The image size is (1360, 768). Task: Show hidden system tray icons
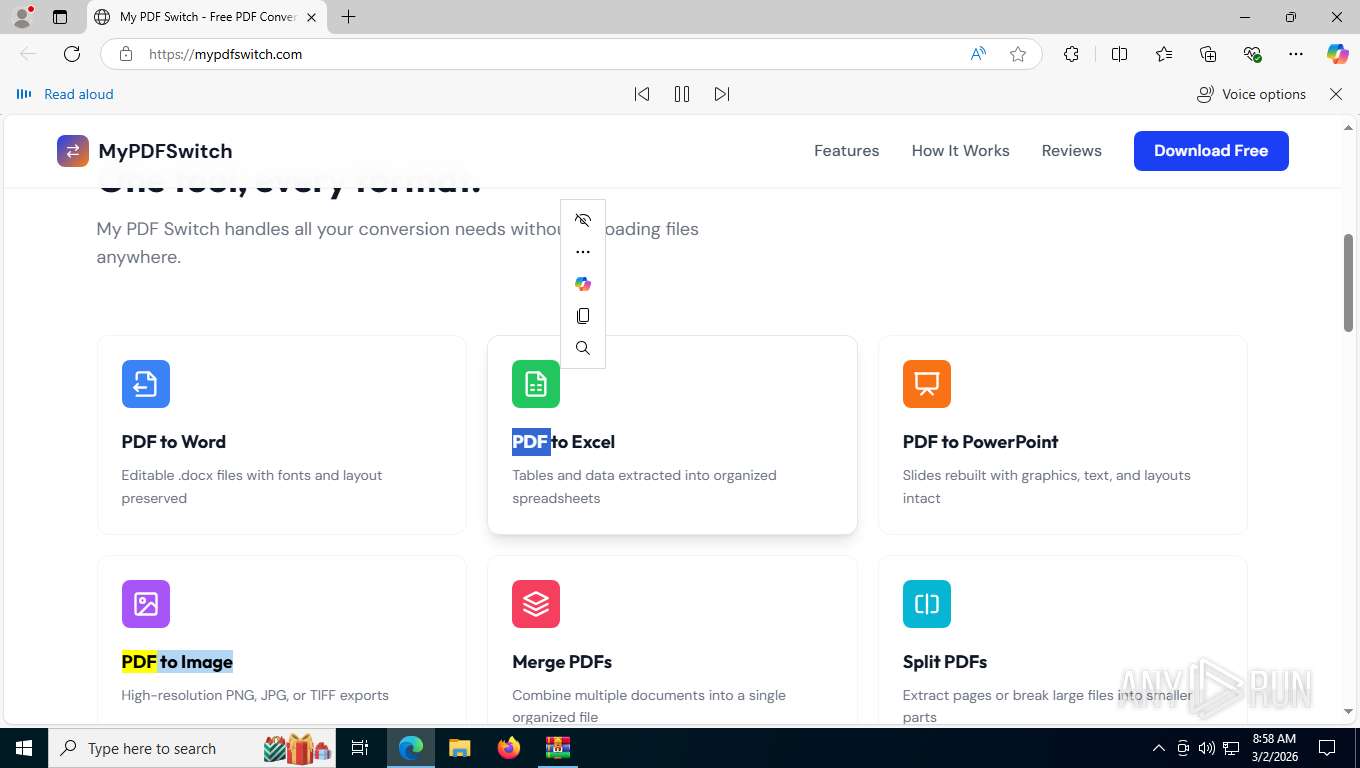[x=1159, y=748]
